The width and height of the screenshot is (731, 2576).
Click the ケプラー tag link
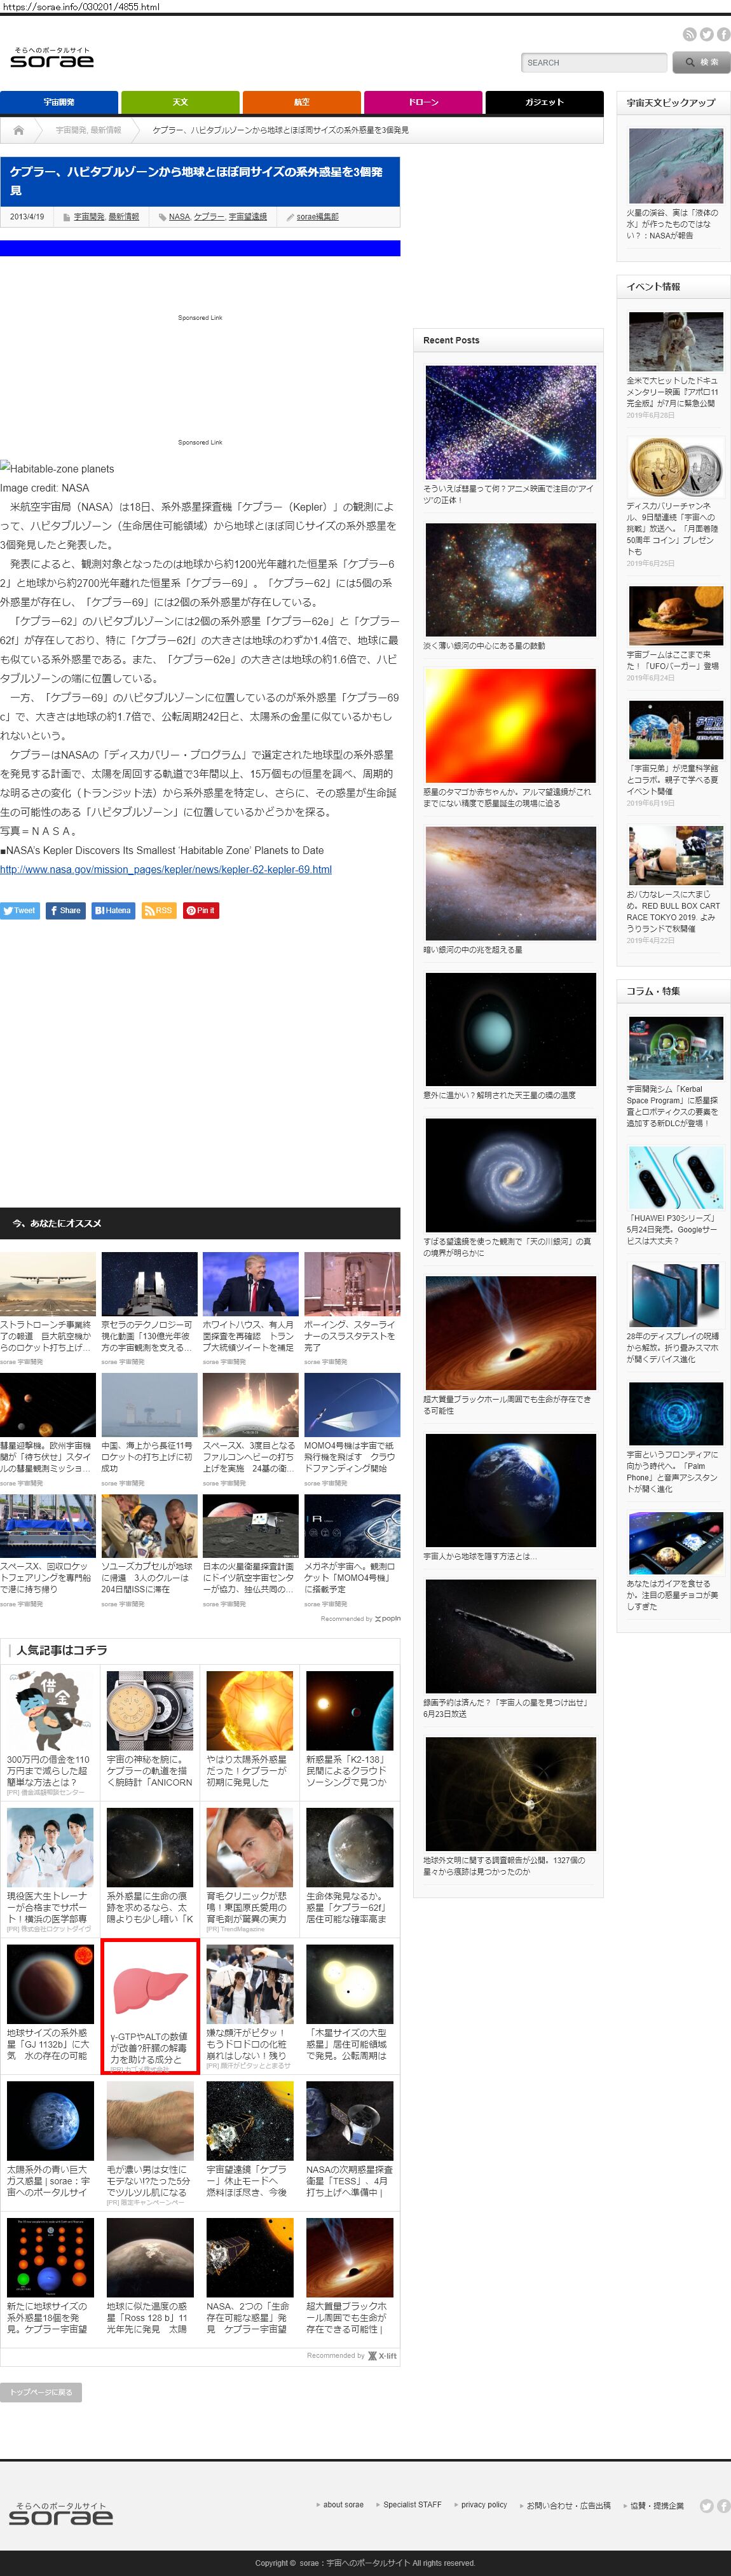click(x=209, y=216)
